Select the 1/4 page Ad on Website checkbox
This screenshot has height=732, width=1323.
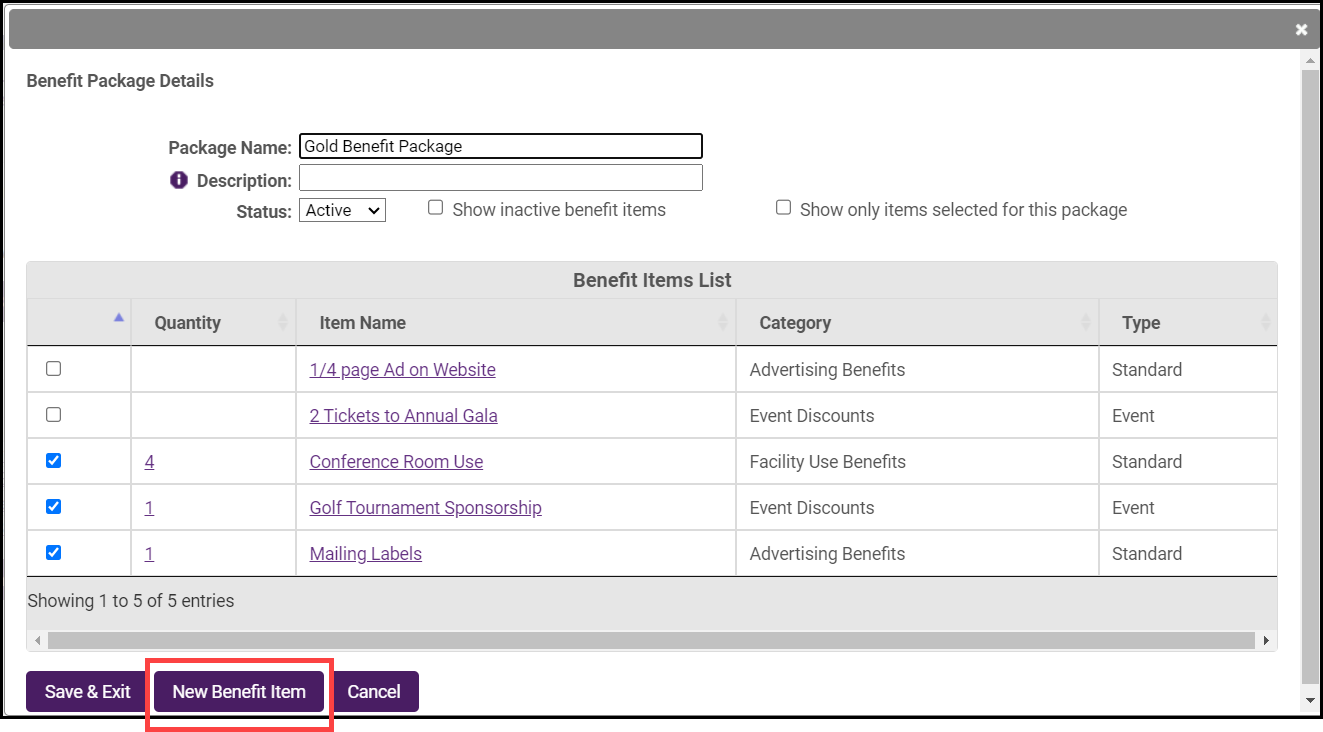coord(54,369)
